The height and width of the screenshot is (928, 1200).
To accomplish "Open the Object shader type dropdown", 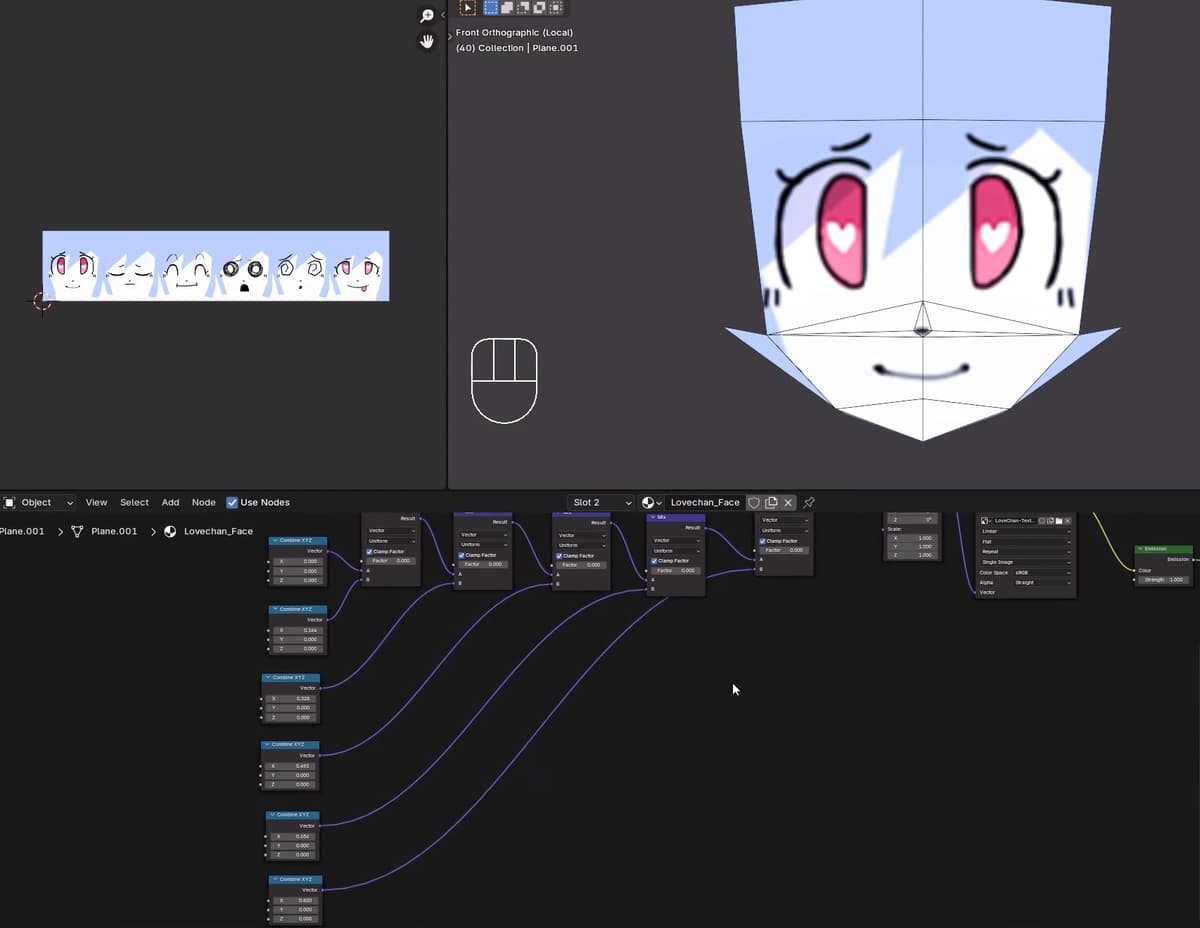I will pyautogui.click(x=39, y=502).
